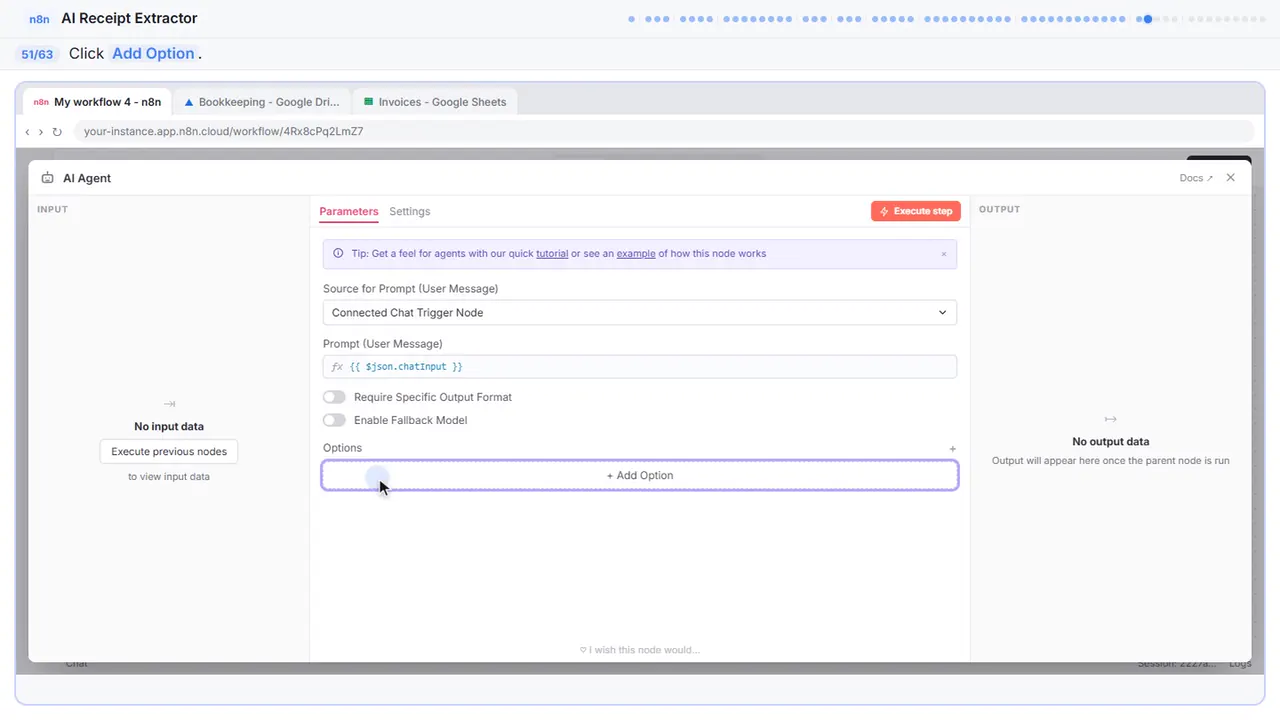Click the + Add Option button
Viewport: 1280px width, 720px height.
(640, 475)
